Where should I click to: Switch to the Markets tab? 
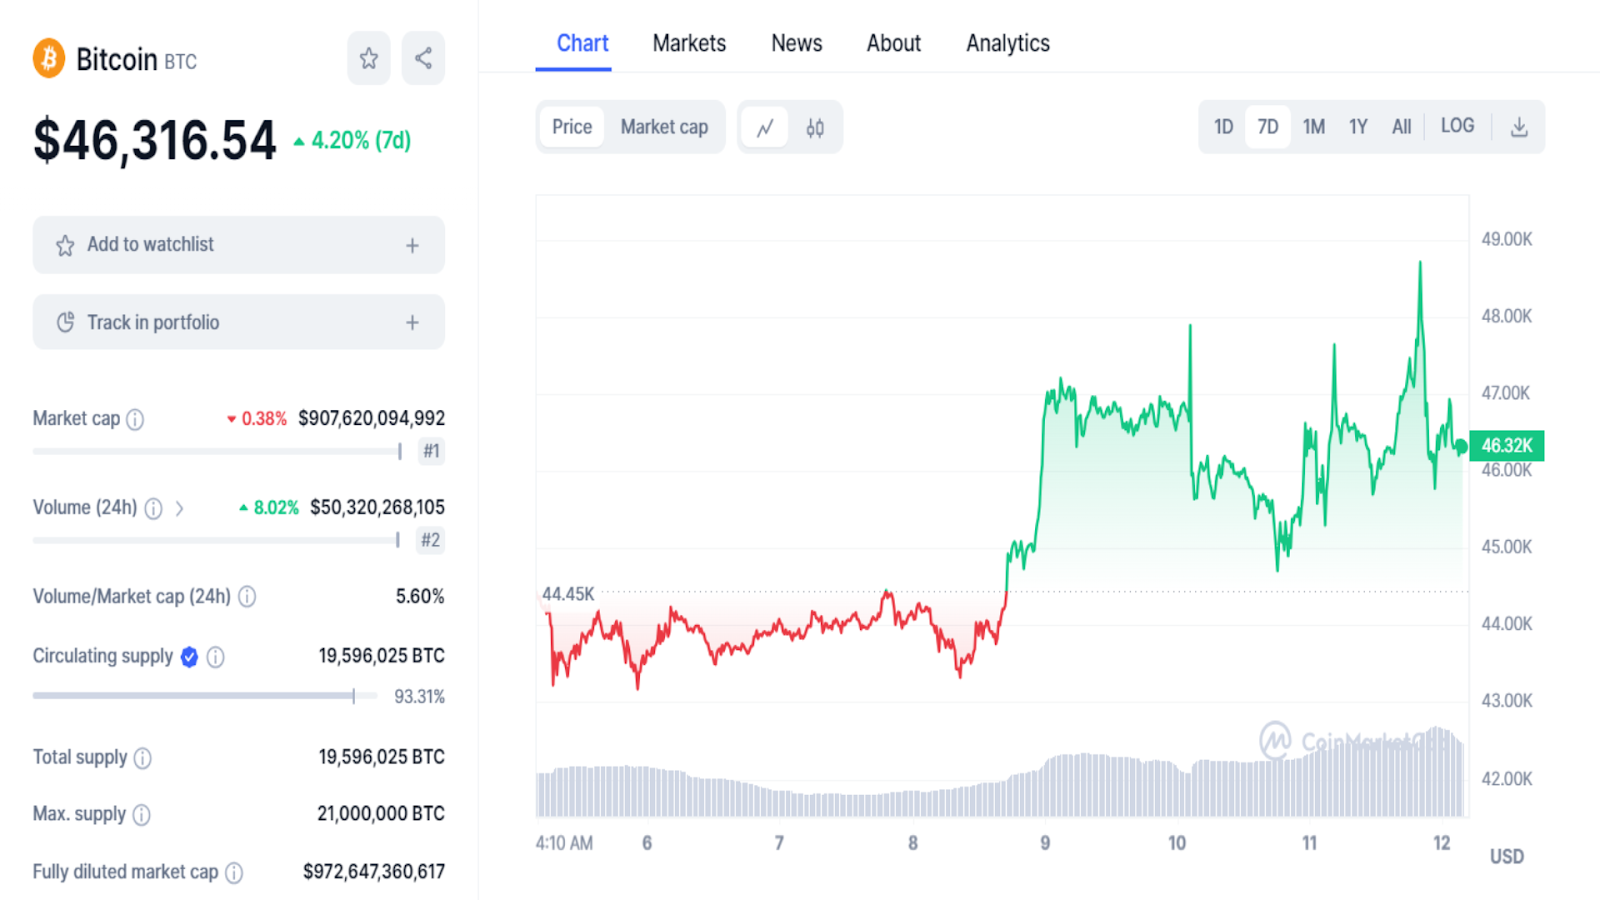pyautogui.click(x=689, y=43)
